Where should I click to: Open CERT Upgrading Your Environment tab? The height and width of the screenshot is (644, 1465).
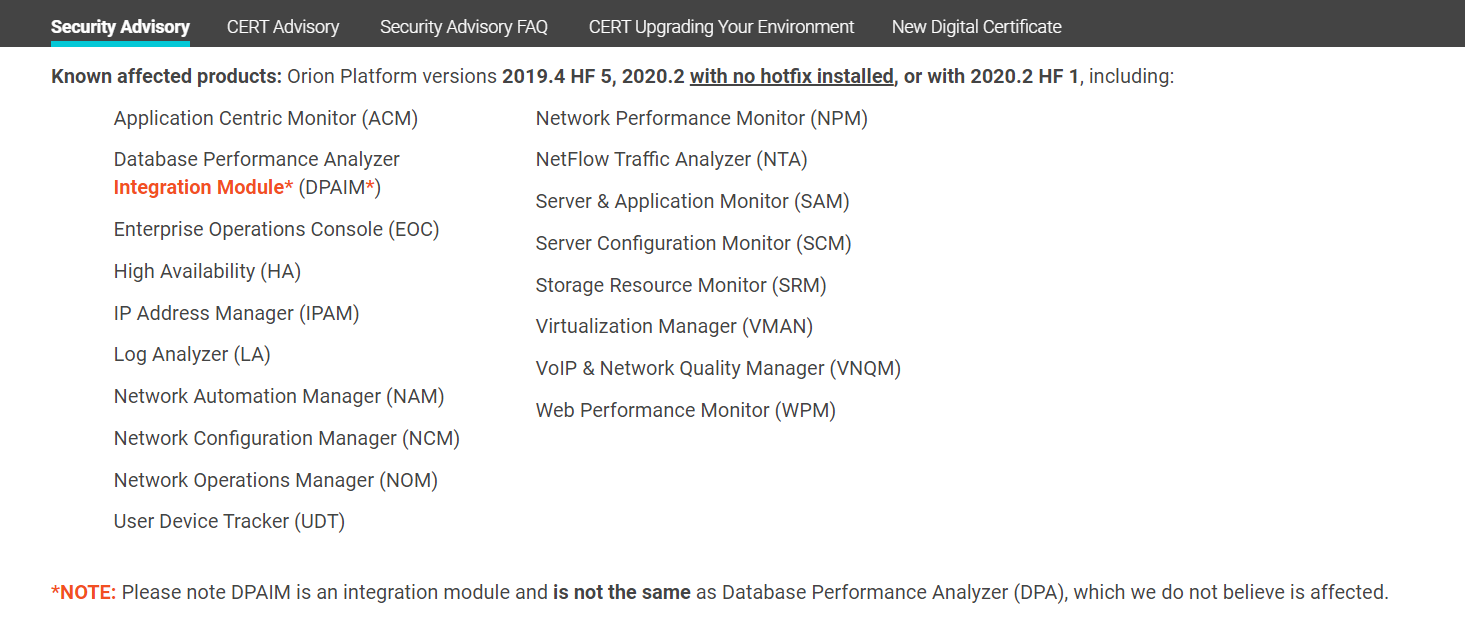click(721, 27)
